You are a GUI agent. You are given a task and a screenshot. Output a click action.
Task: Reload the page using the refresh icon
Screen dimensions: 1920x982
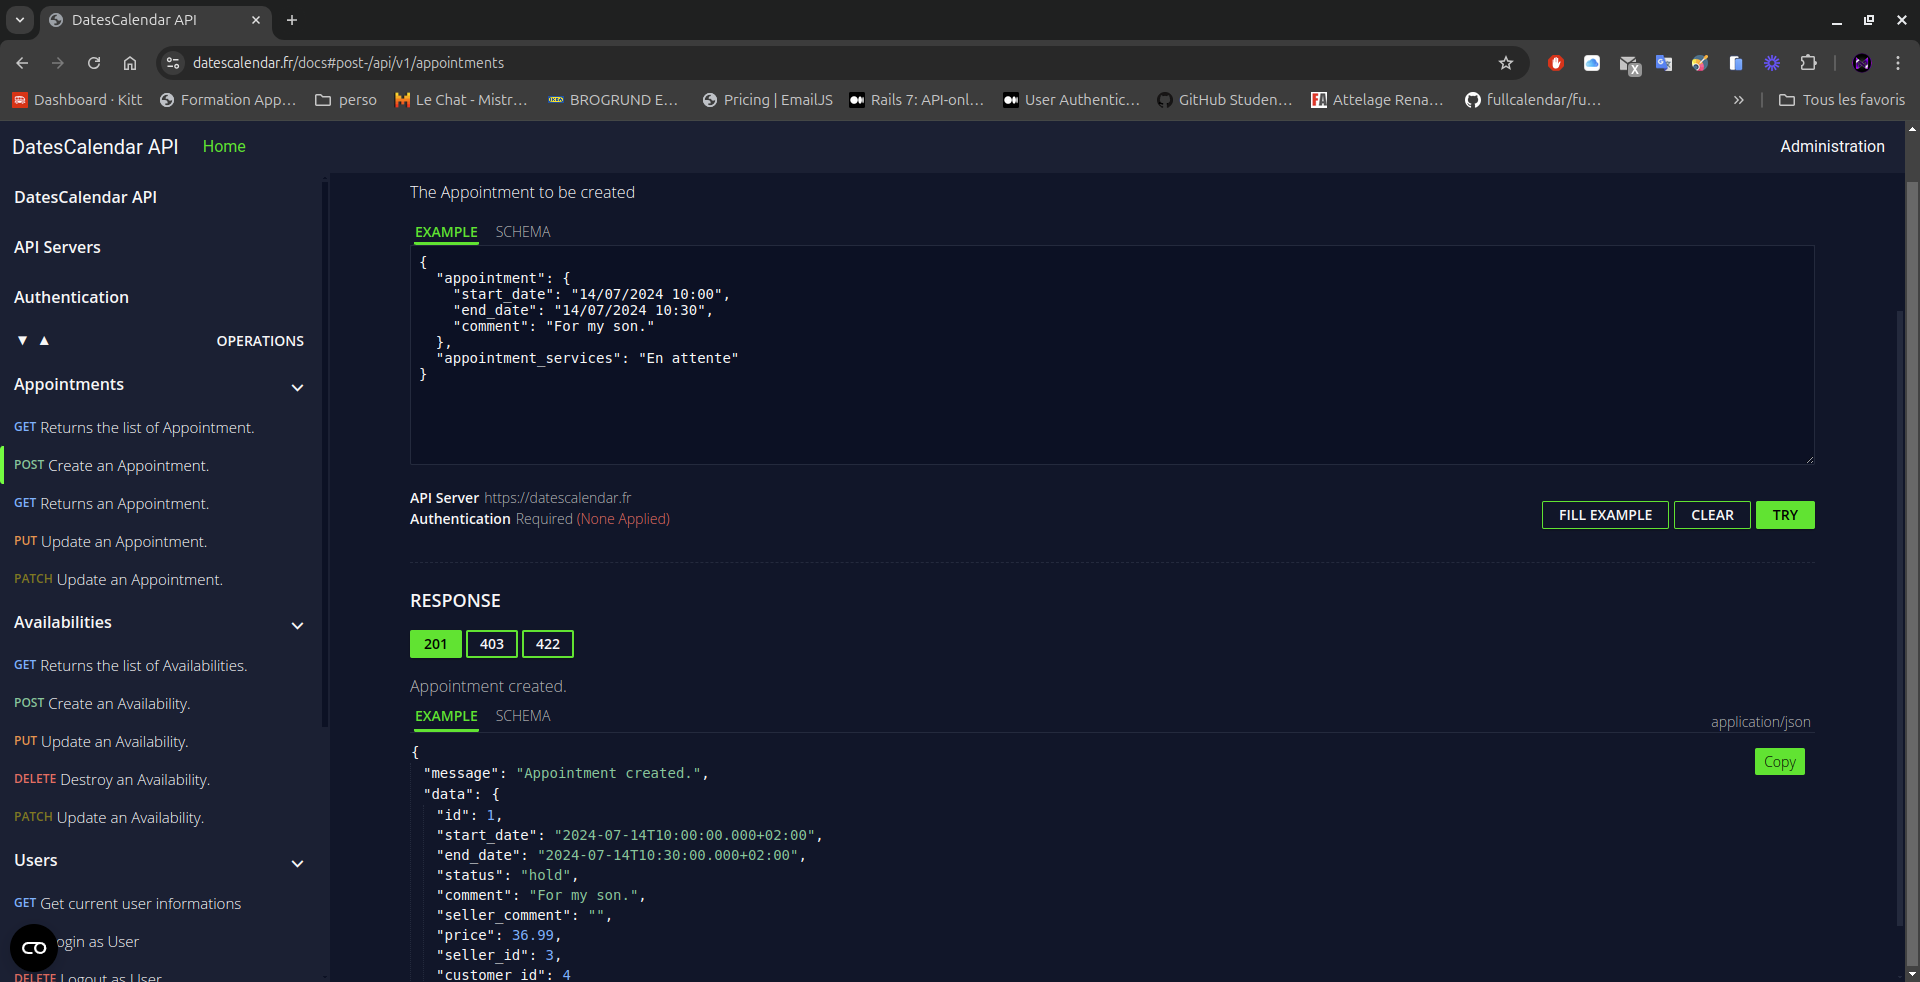pos(94,63)
